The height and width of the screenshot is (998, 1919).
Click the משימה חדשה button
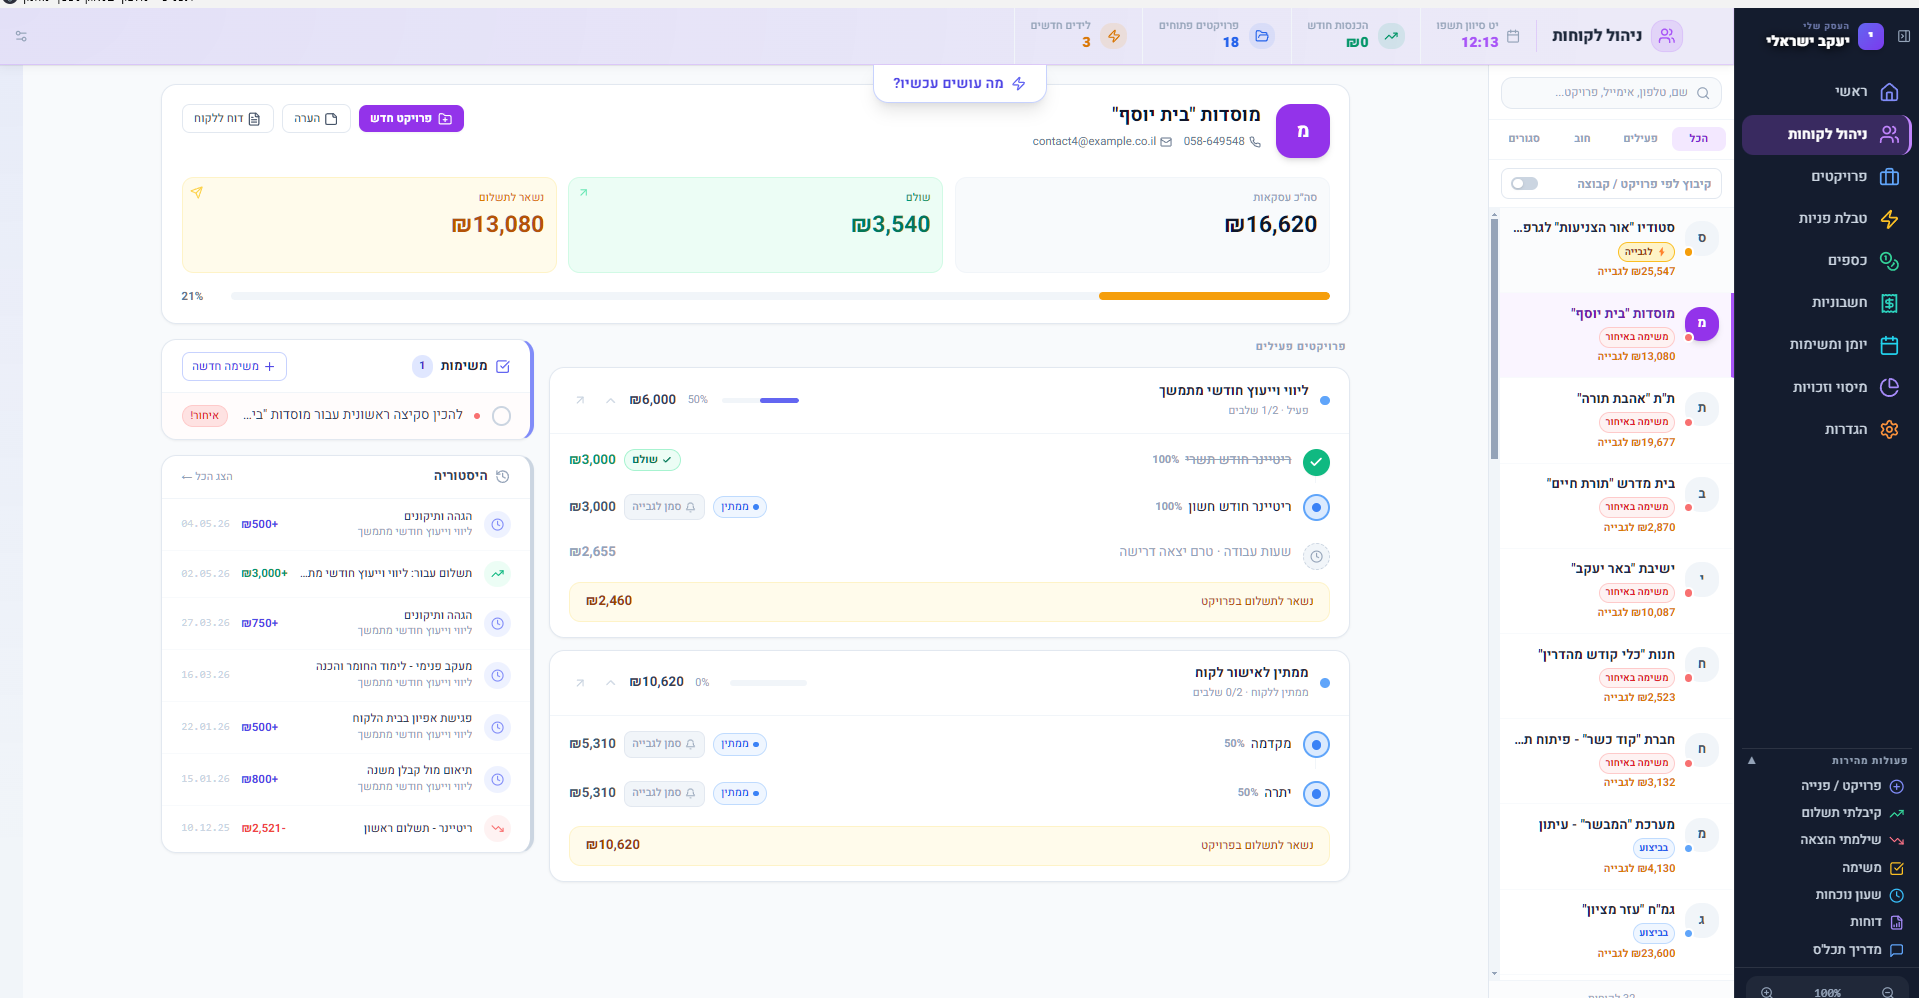(x=234, y=367)
